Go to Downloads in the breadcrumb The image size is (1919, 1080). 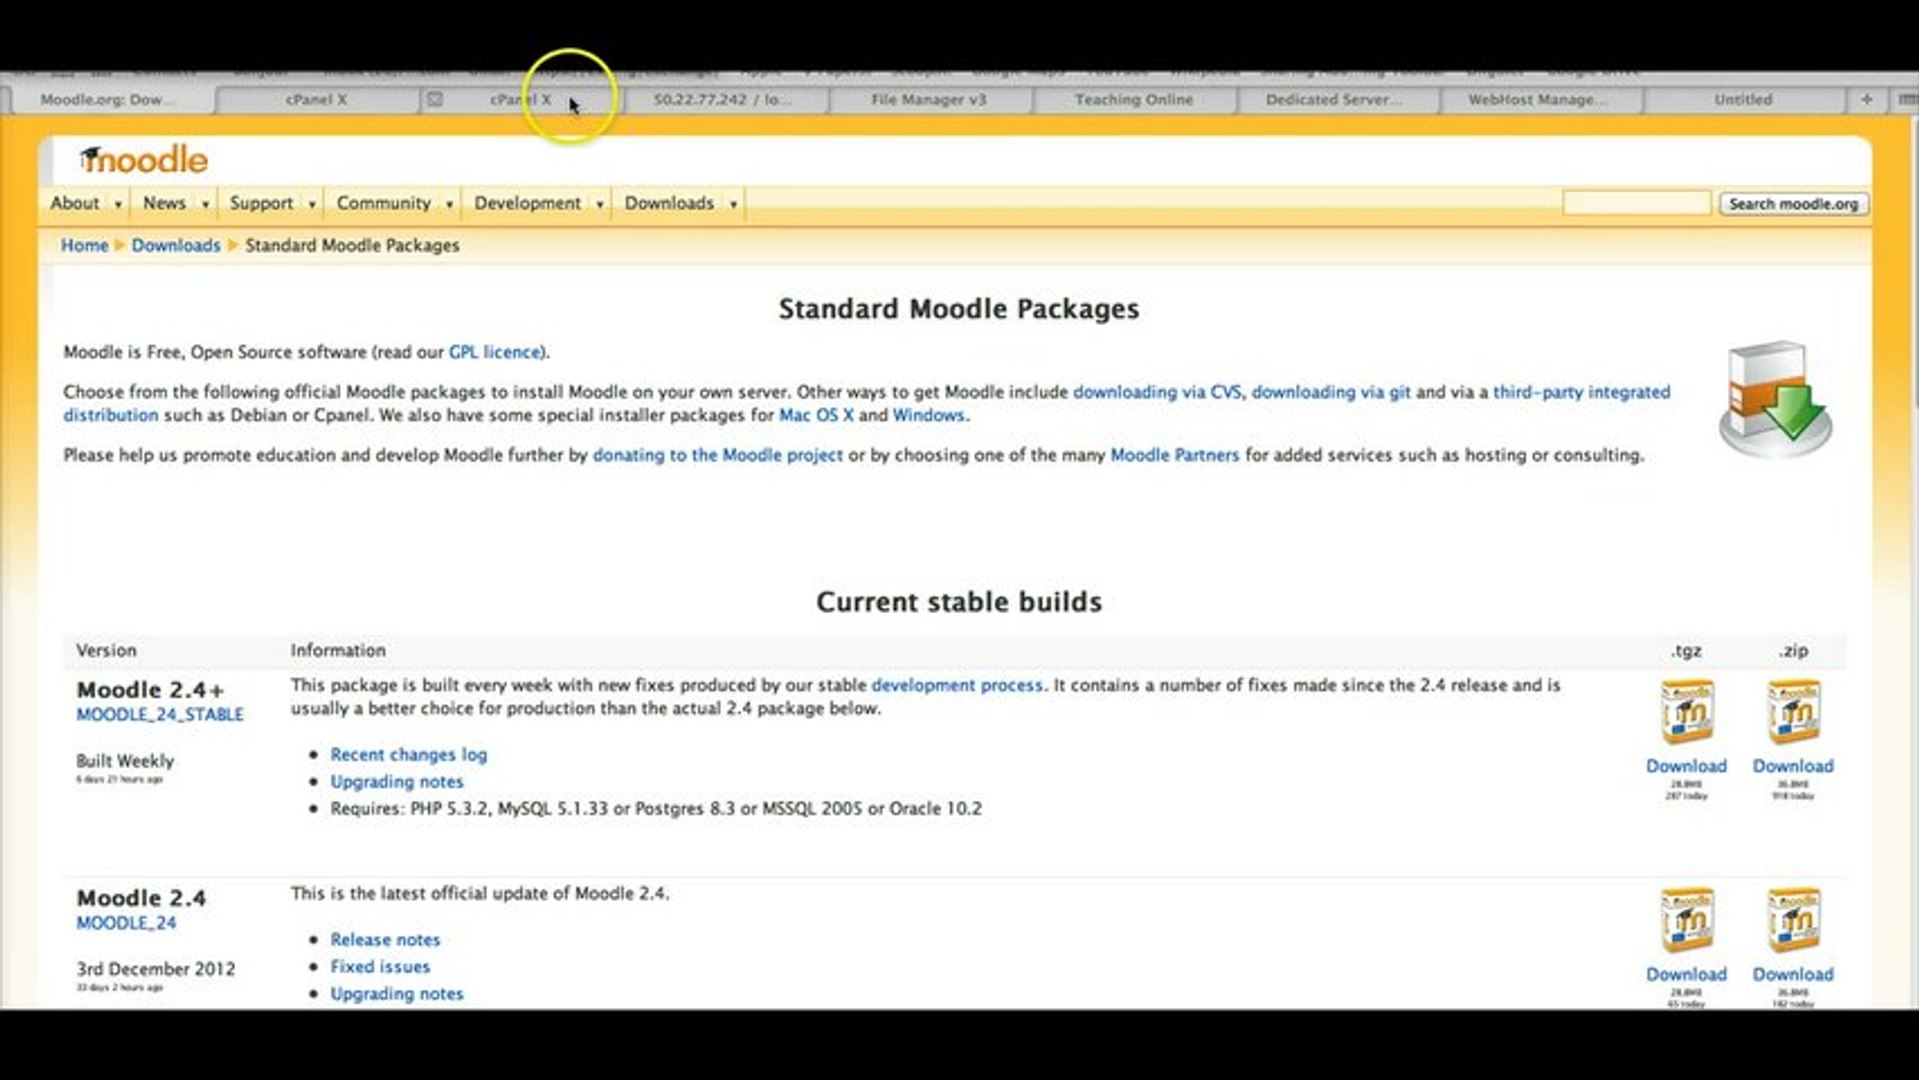click(x=176, y=245)
